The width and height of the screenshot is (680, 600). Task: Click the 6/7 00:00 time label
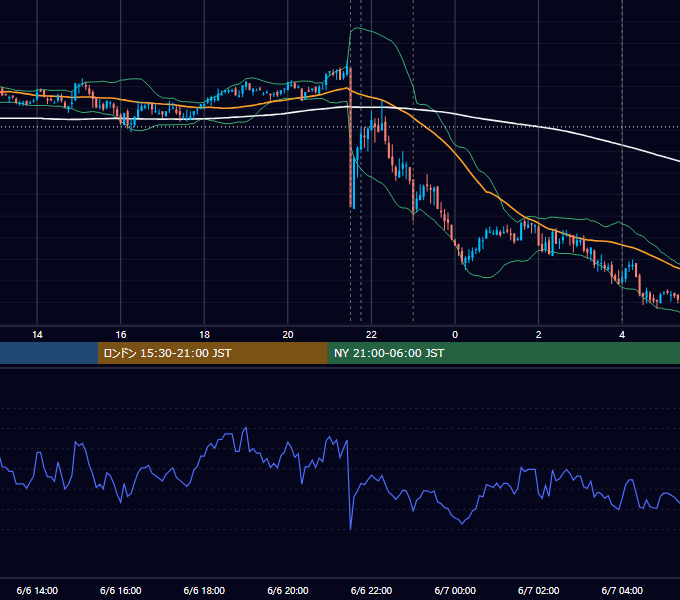(x=455, y=590)
